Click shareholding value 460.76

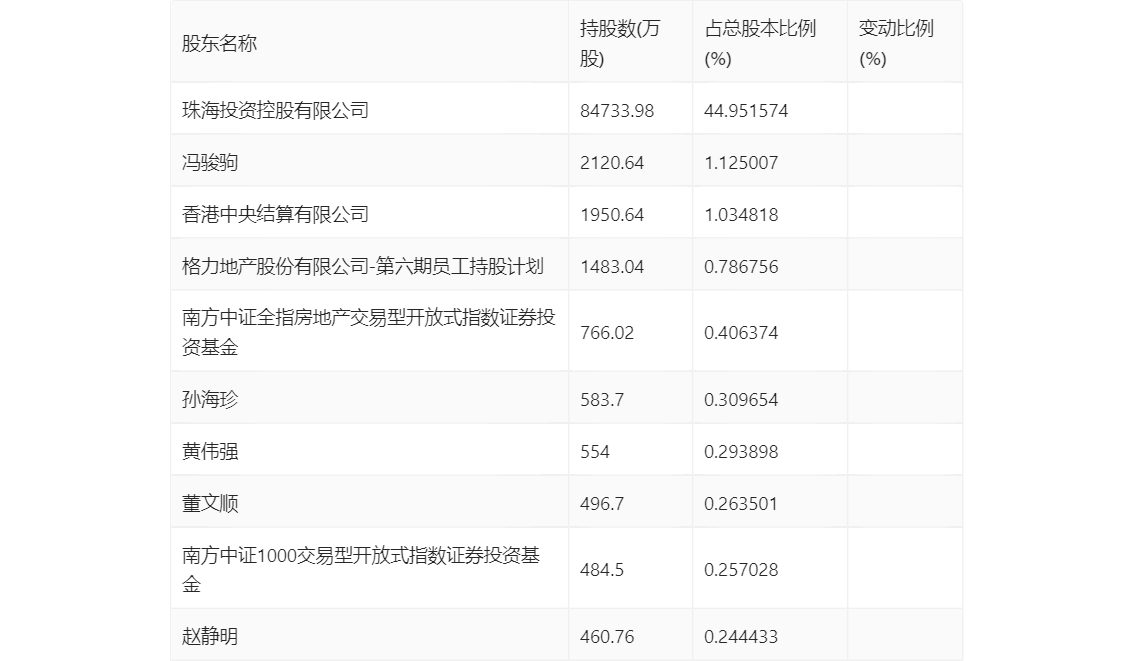(x=607, y=637)
